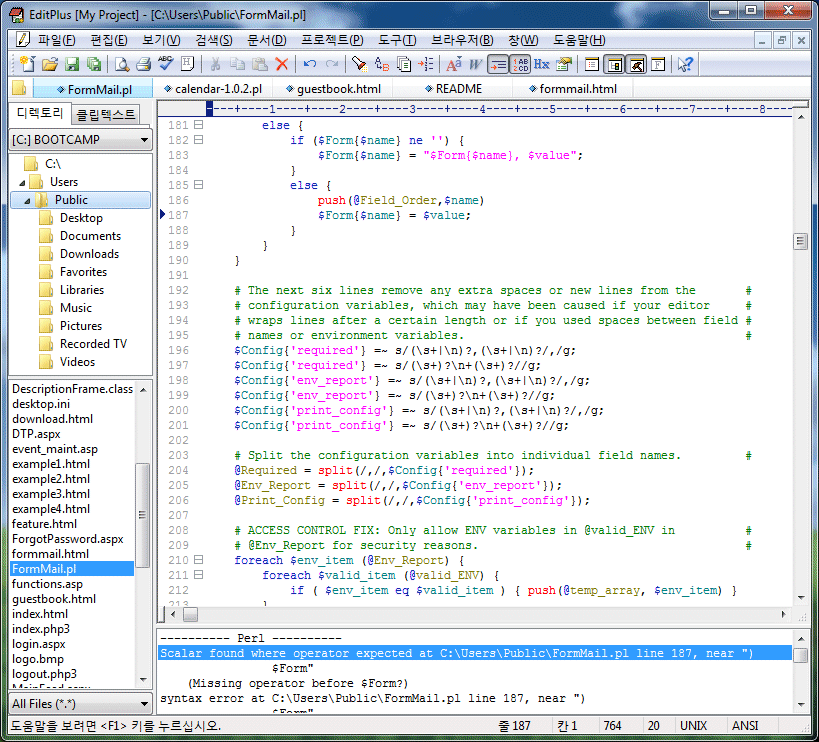Image resolution: width=819 pixels, height=742 pixels.
Task: Open the 검색(S) menu
Action: coord(214,40)
